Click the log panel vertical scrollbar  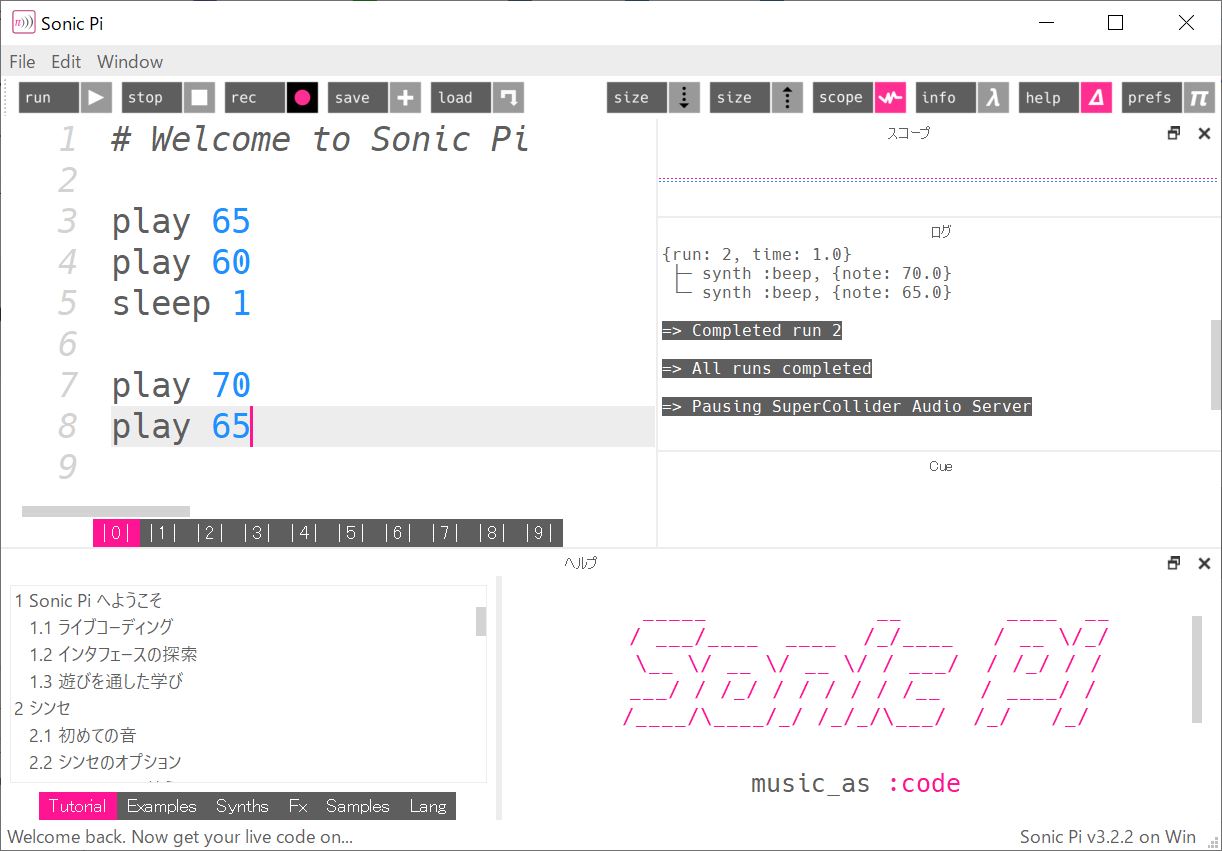(1215, 365)
